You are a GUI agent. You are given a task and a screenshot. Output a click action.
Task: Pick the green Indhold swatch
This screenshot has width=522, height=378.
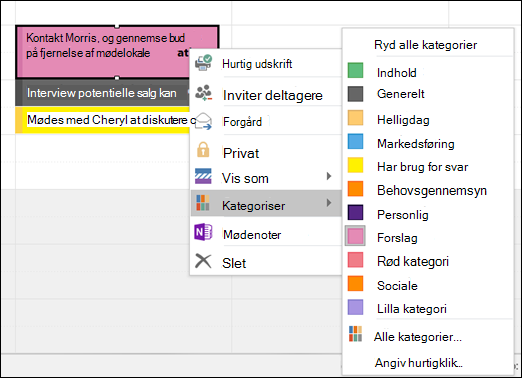pos(355,70)
